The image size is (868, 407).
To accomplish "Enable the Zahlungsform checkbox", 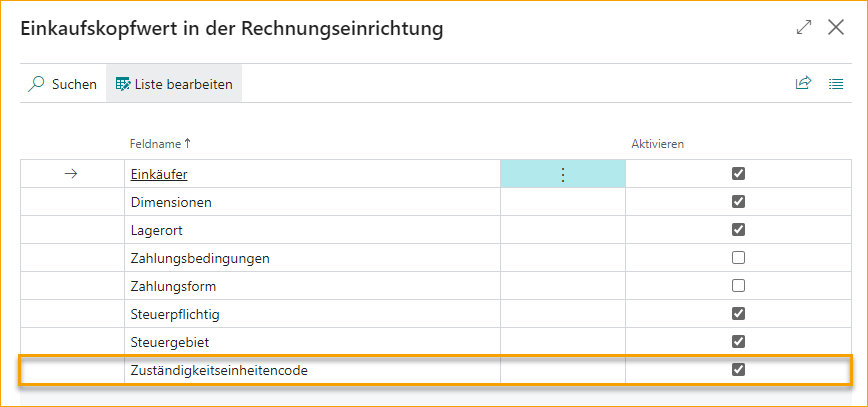I will click(739, 286).
